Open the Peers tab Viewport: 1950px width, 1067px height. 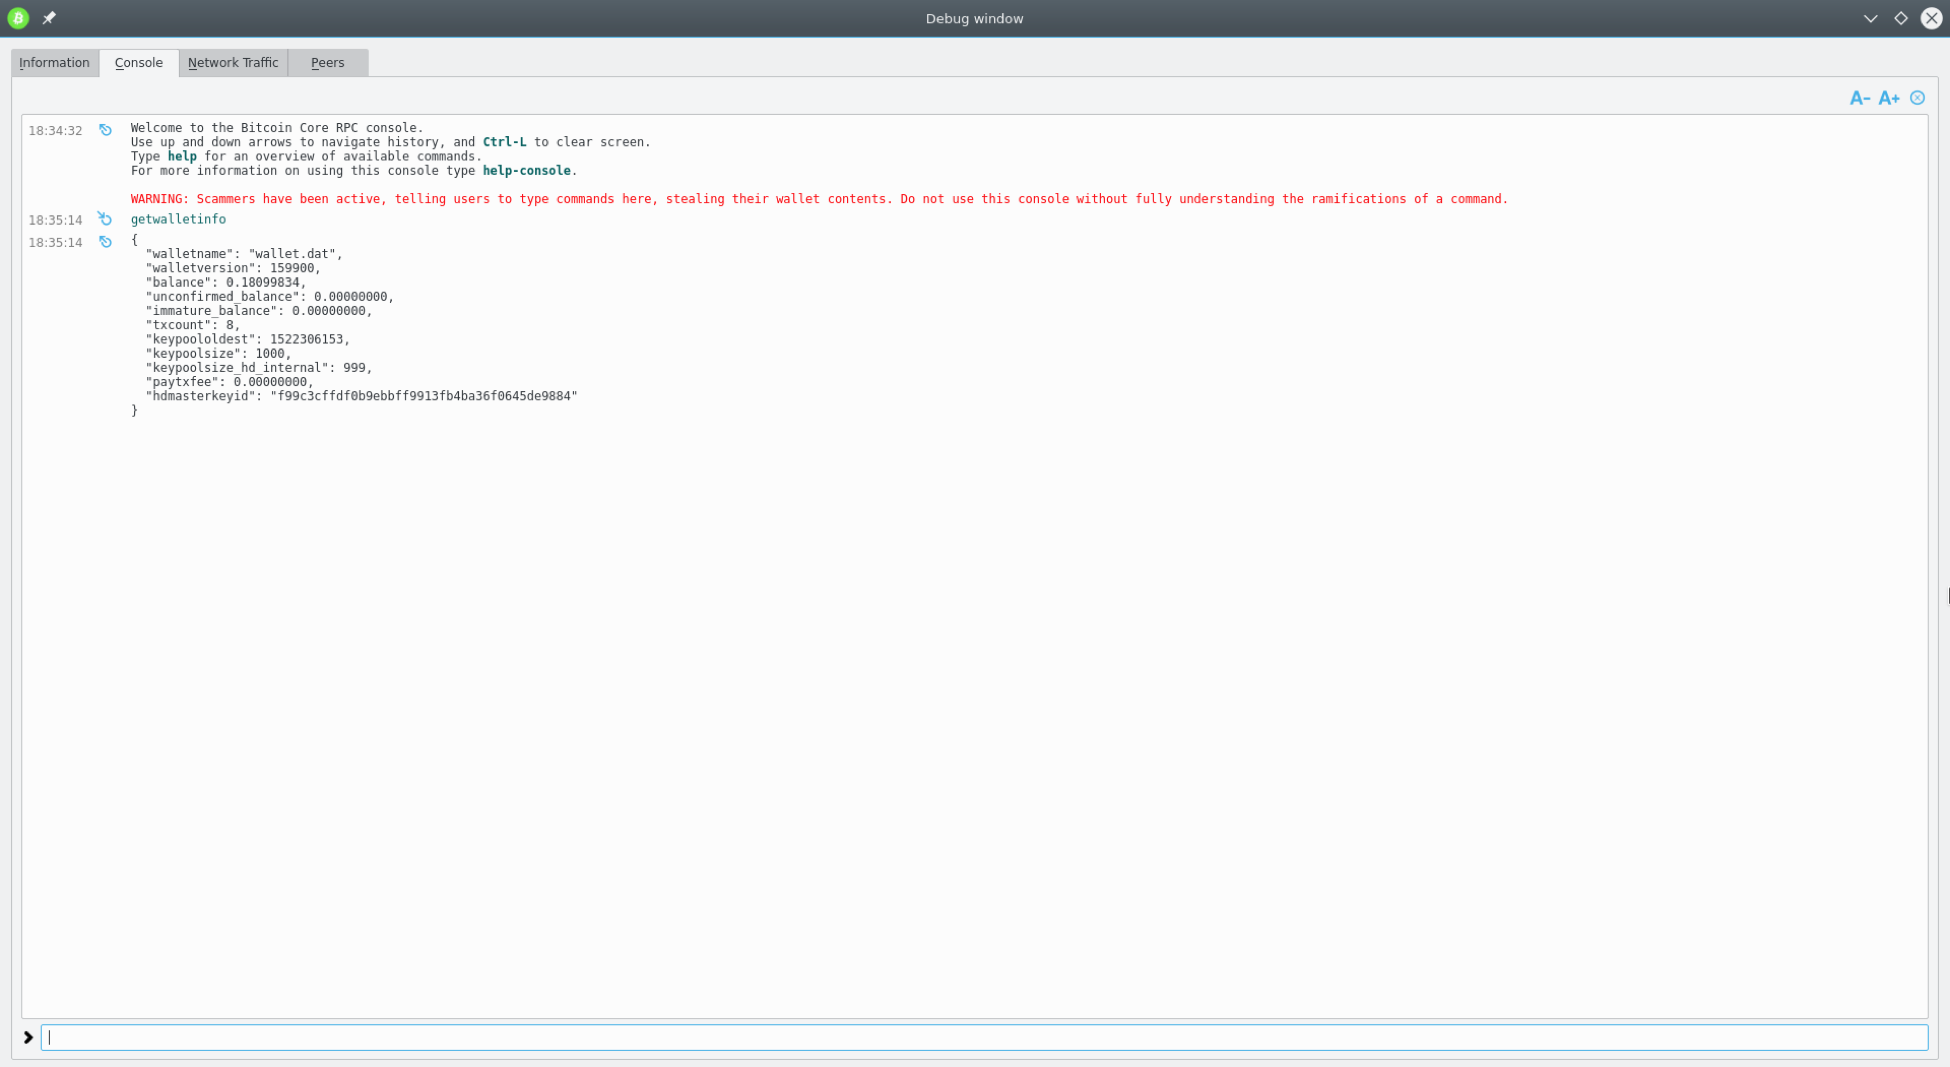[328, 63]
